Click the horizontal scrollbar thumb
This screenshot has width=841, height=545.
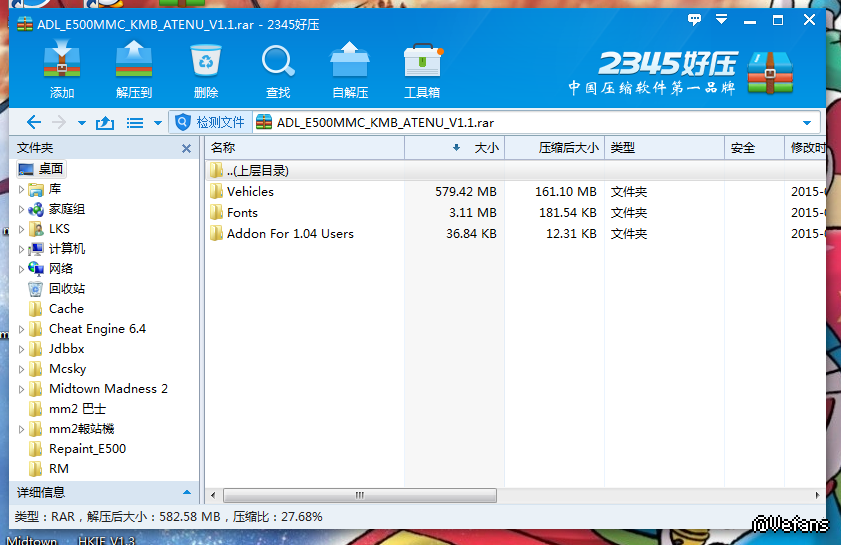click(x=359, y=495)
